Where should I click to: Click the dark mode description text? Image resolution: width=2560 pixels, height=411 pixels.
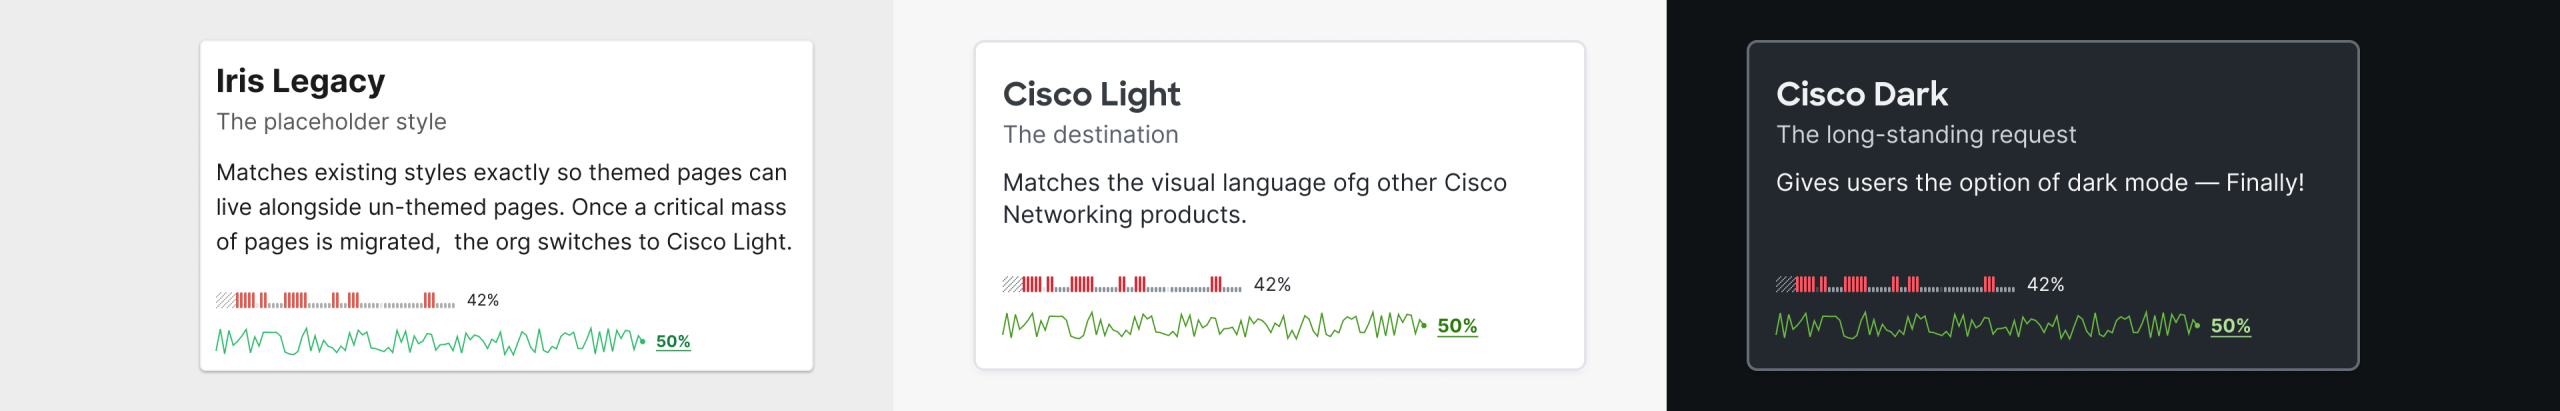(x=2039, y=183)
